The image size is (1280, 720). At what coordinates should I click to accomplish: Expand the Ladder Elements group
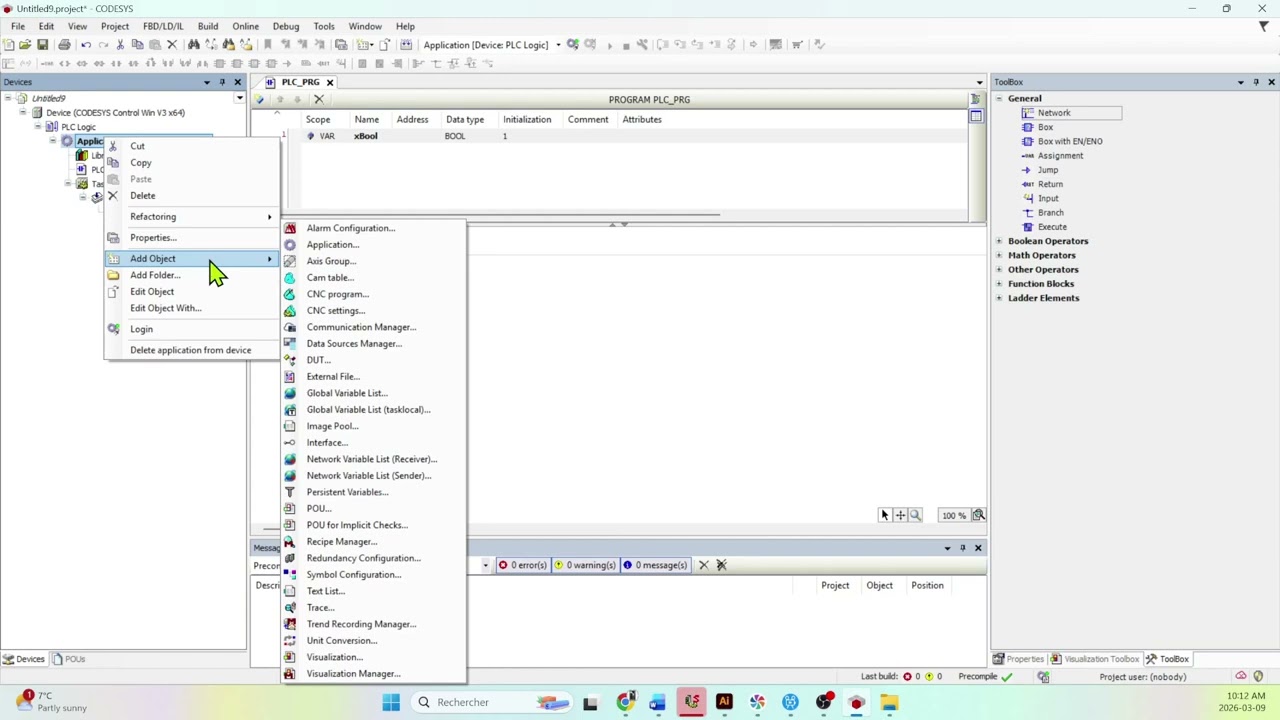(998, 298)
